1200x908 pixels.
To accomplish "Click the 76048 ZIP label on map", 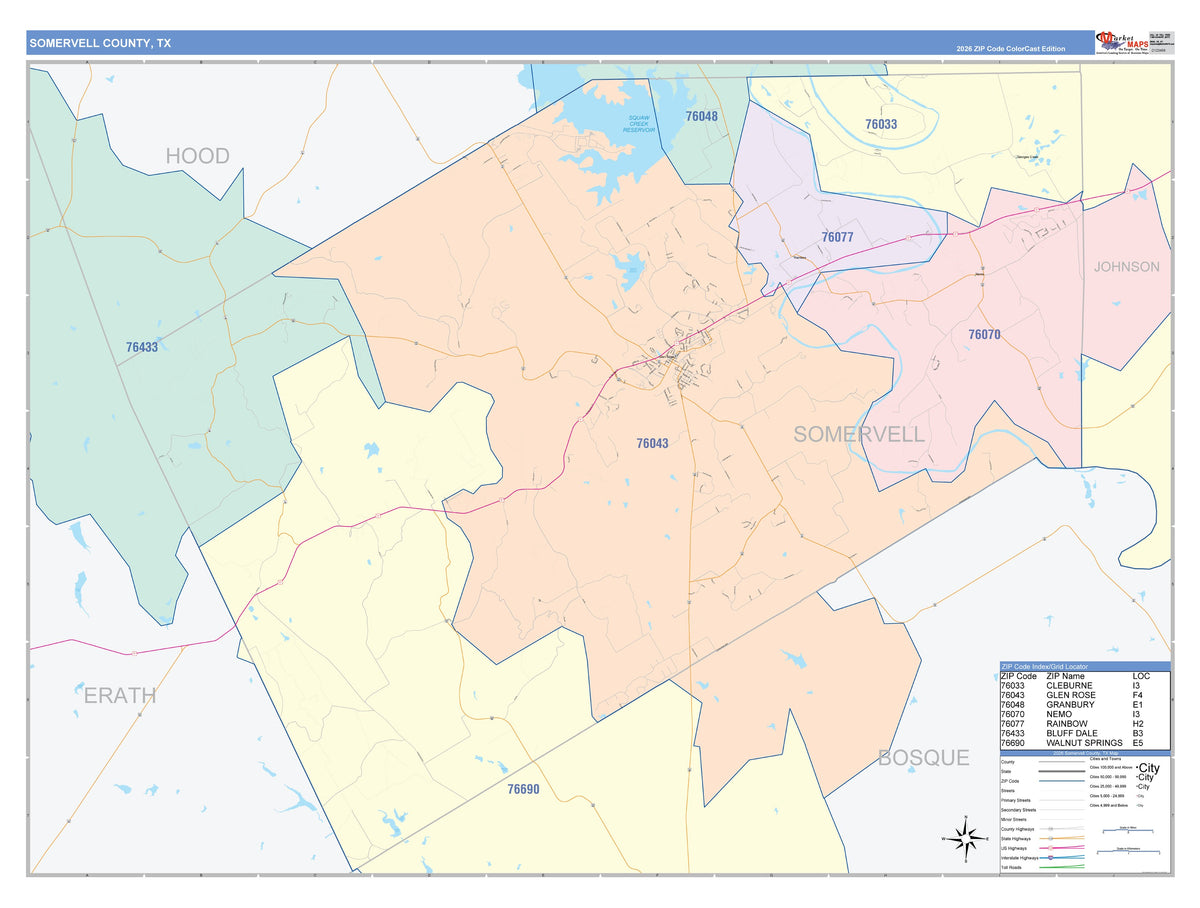I will [x=701, y=116].
